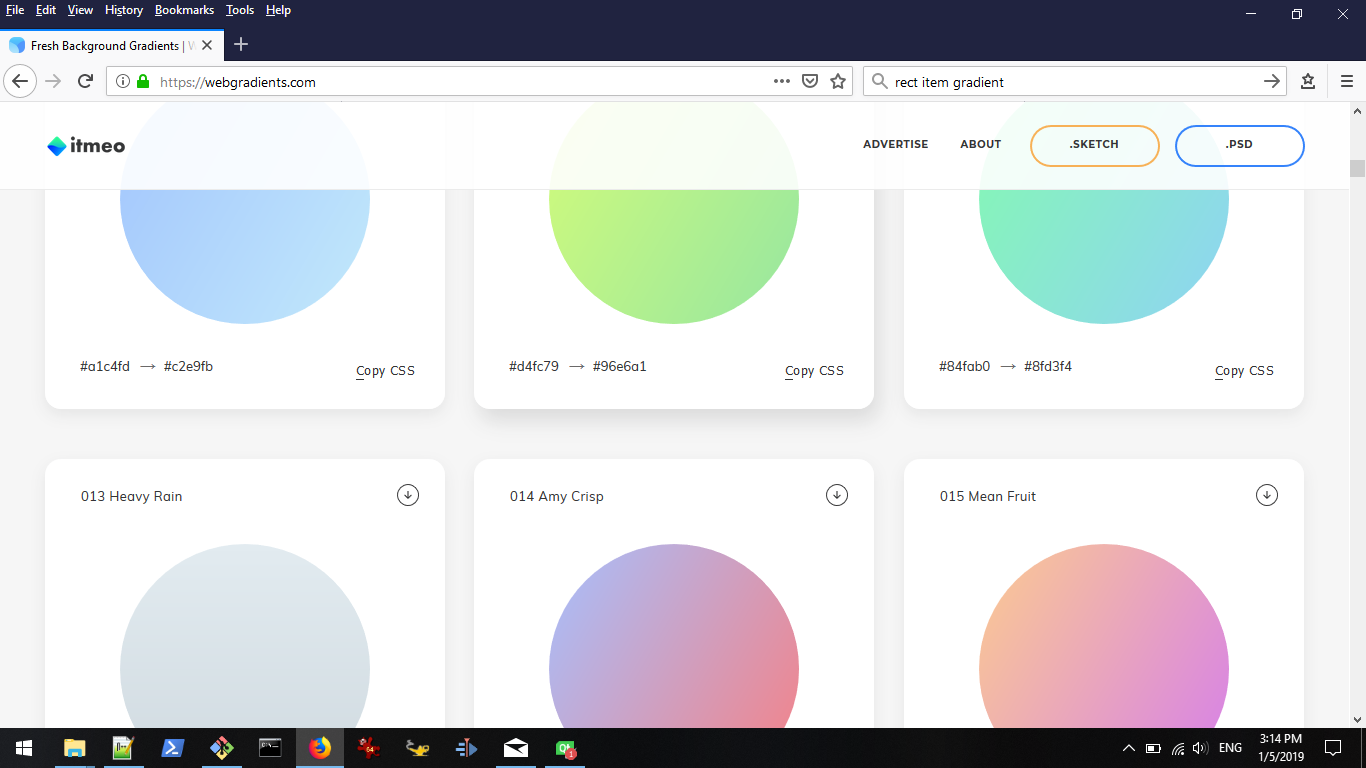Viewport: 1366px width, 768px height.
Task: Click the download icon on Heavy Rain card
Action: 408,495
